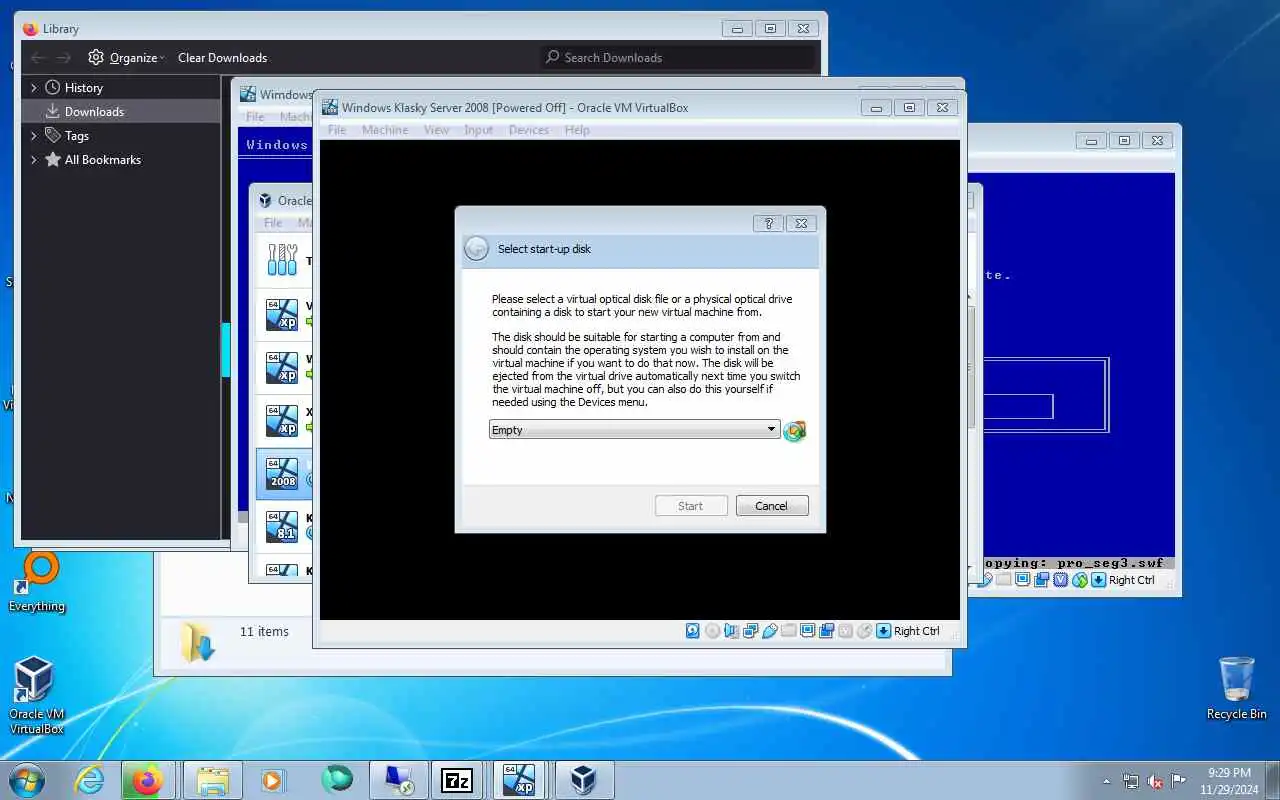Image resolution: width=1280 pixels, height=800 pixels.
Task: Click display indicator icon in Klasky Server status bar
Action: [807, 631]
